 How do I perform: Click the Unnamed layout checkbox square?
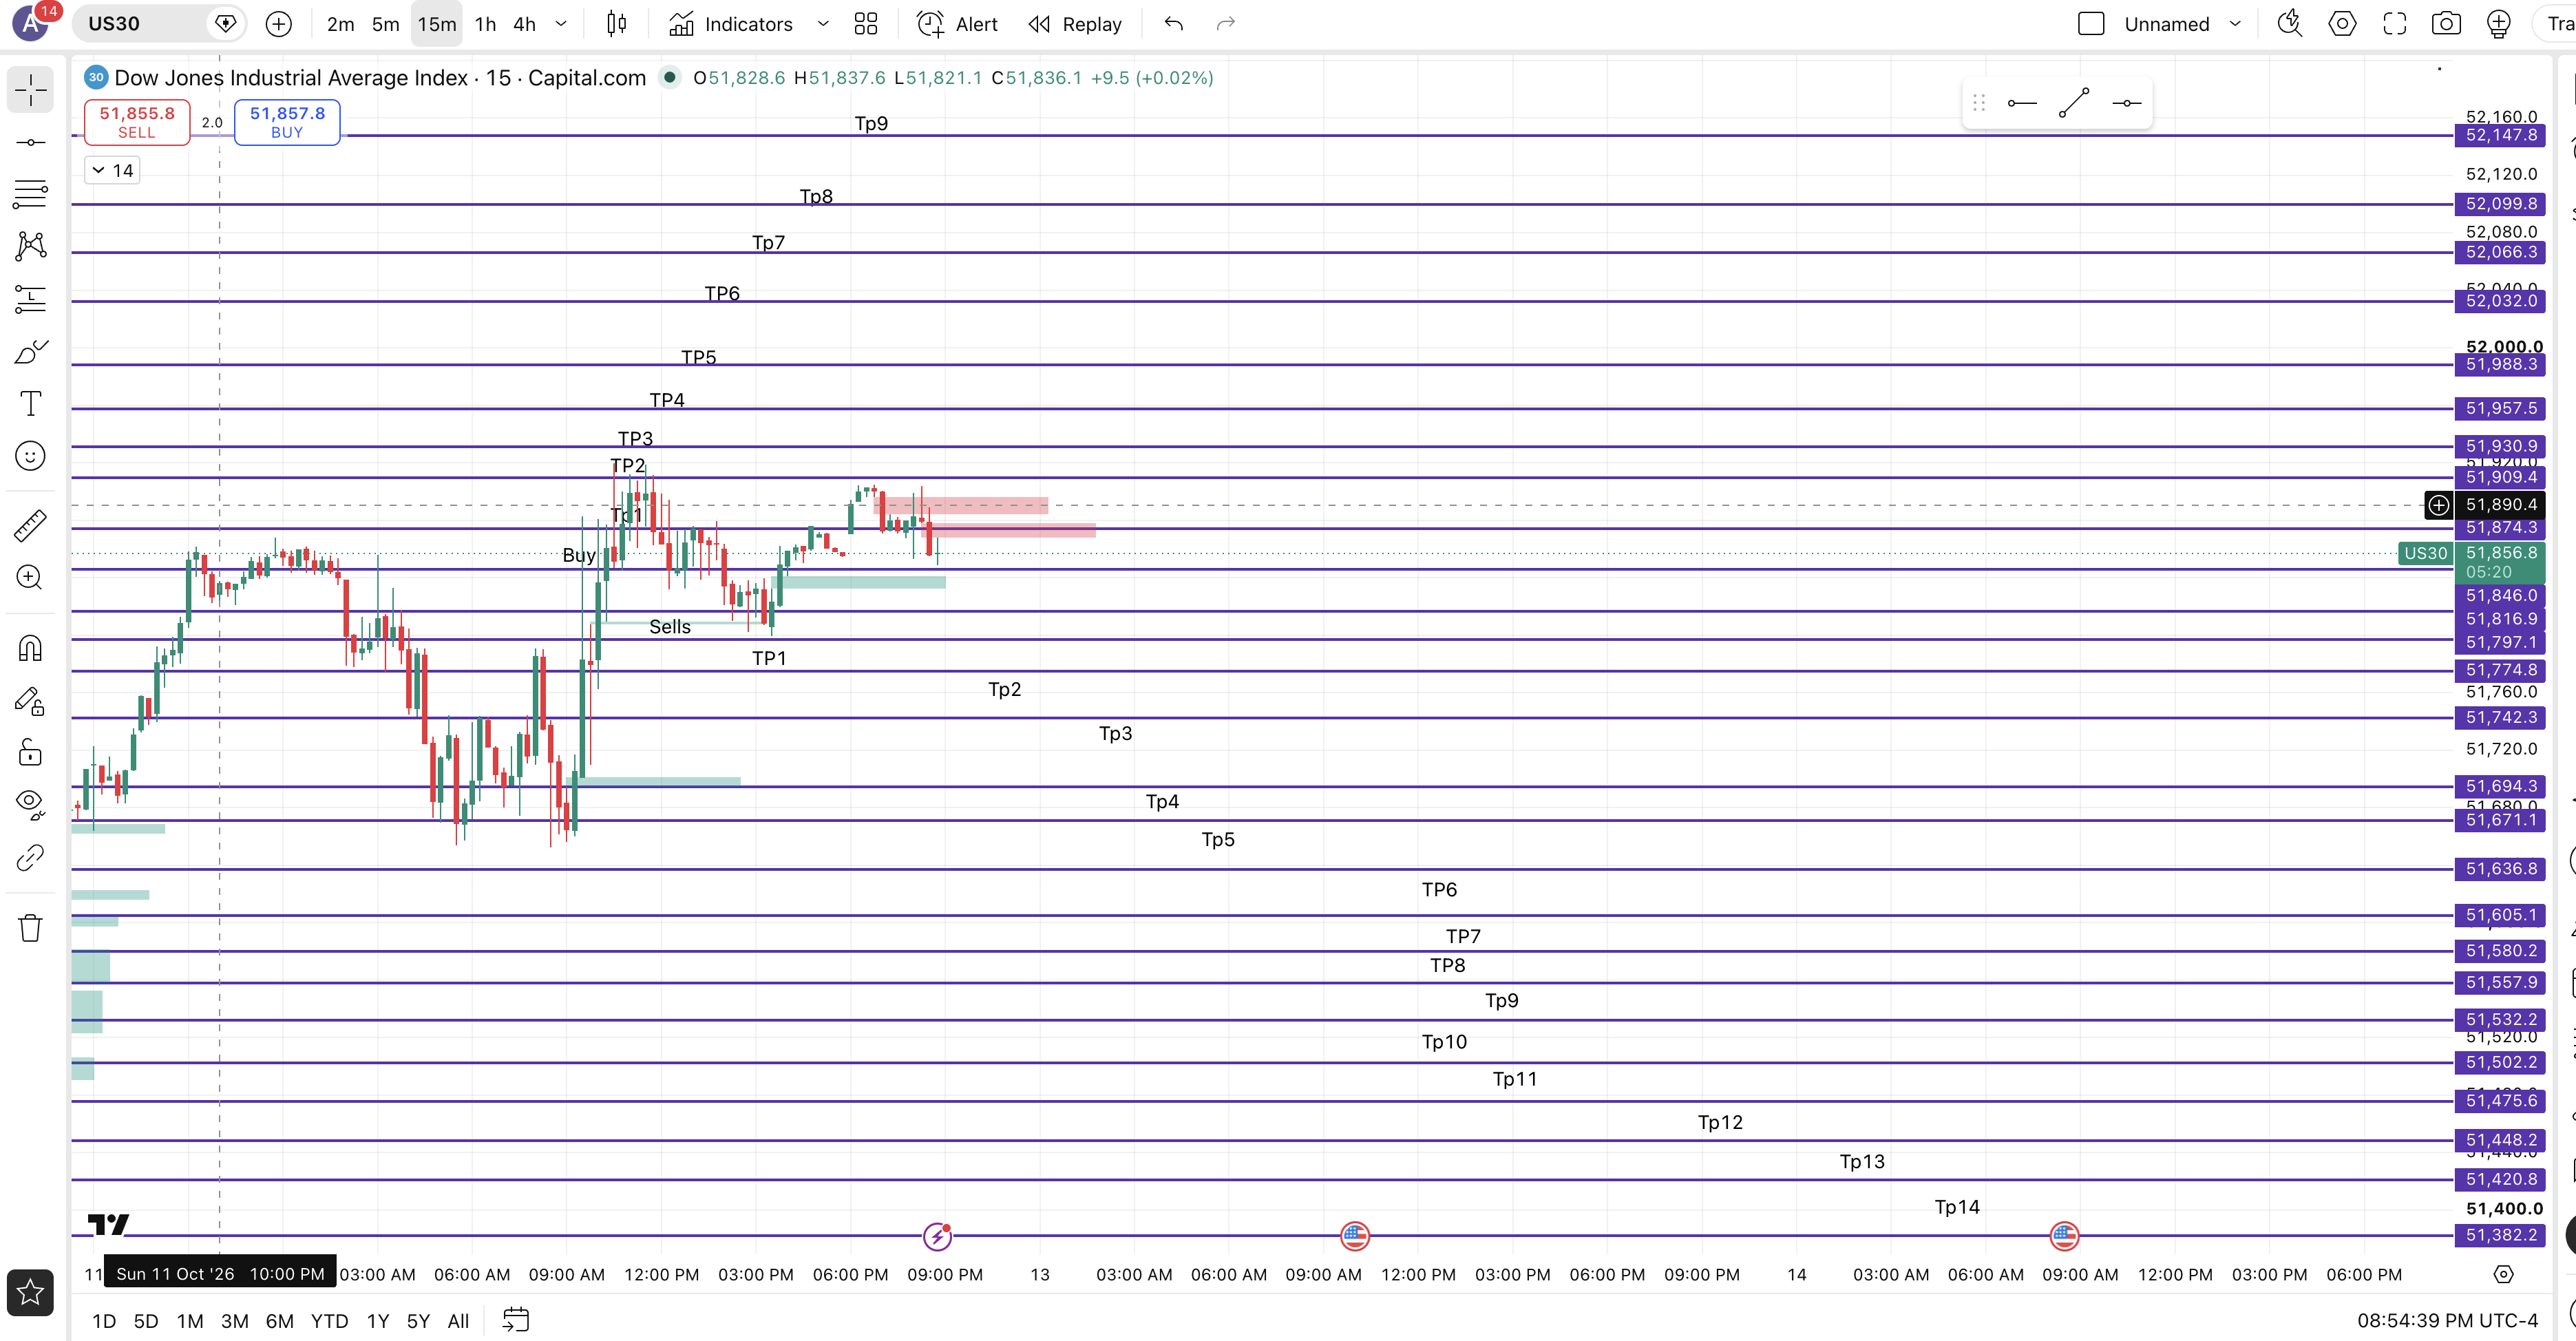pyautogui.click(x=2091, y=24)
